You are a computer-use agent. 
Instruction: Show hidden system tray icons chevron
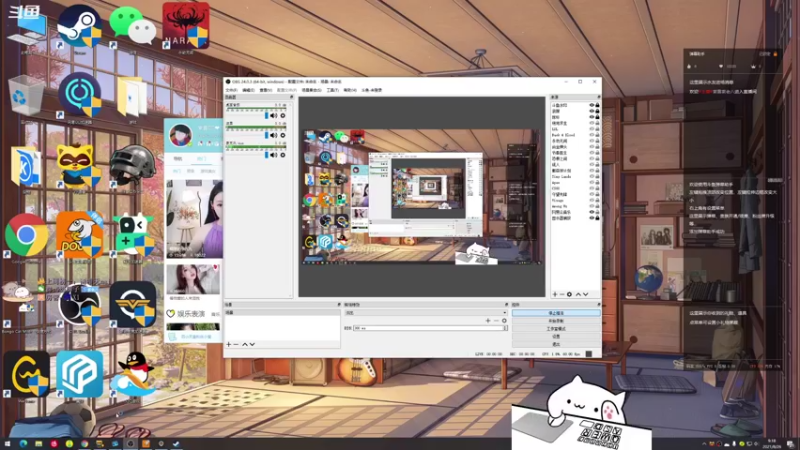pyautogui.click(x=704, y=444)
